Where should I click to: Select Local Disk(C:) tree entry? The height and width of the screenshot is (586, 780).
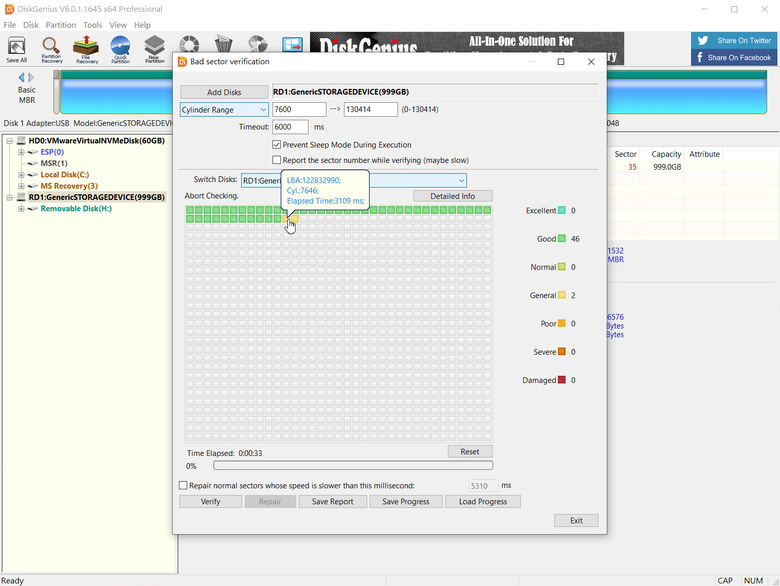(65, 175)
